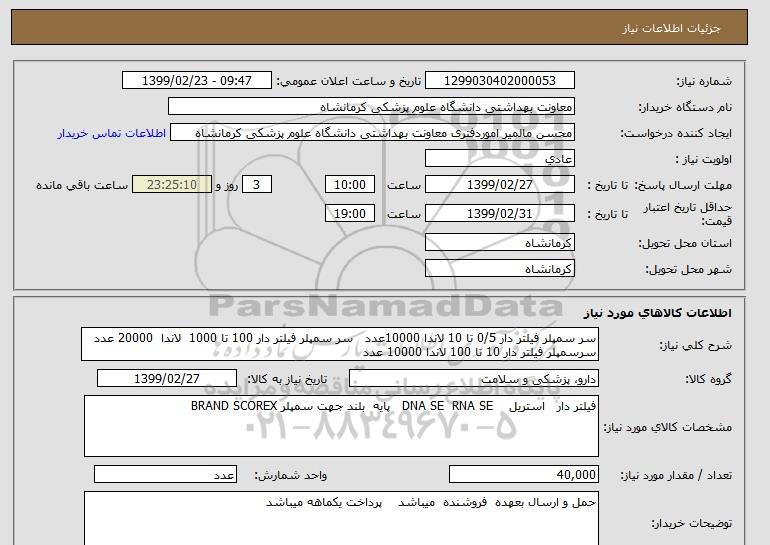Click the quantity field showing 40,000

(x=523, y=475)
